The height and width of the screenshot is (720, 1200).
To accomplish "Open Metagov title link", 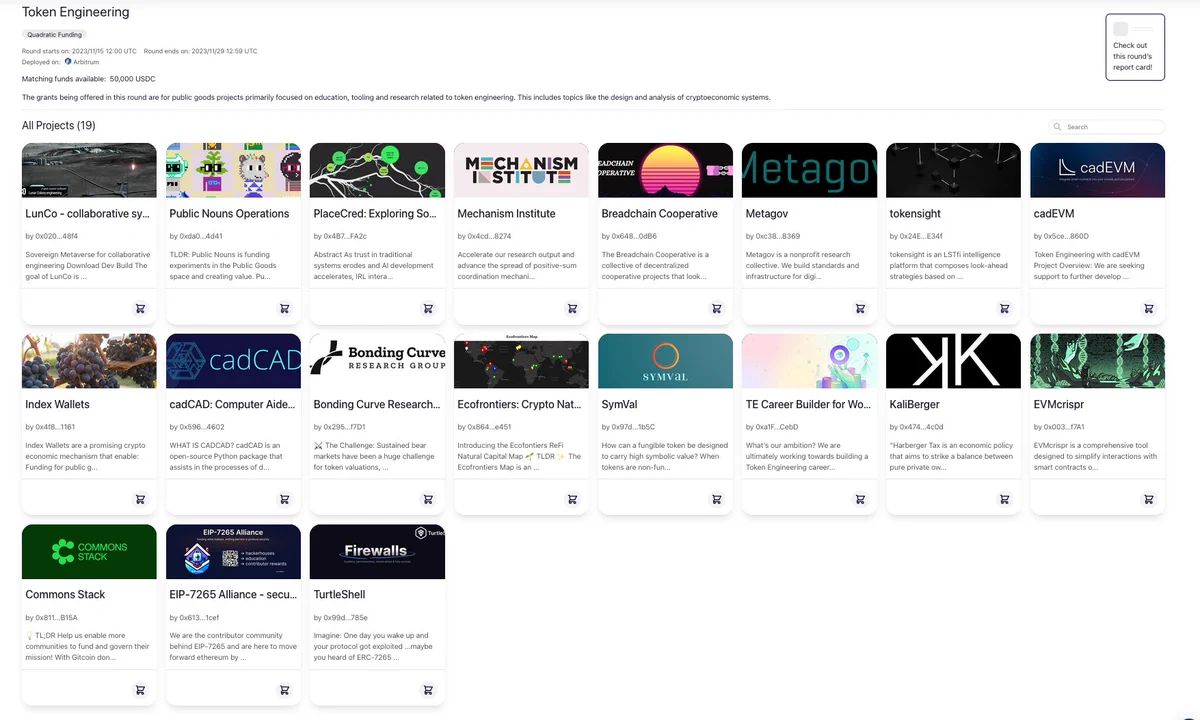I will 766,214.
